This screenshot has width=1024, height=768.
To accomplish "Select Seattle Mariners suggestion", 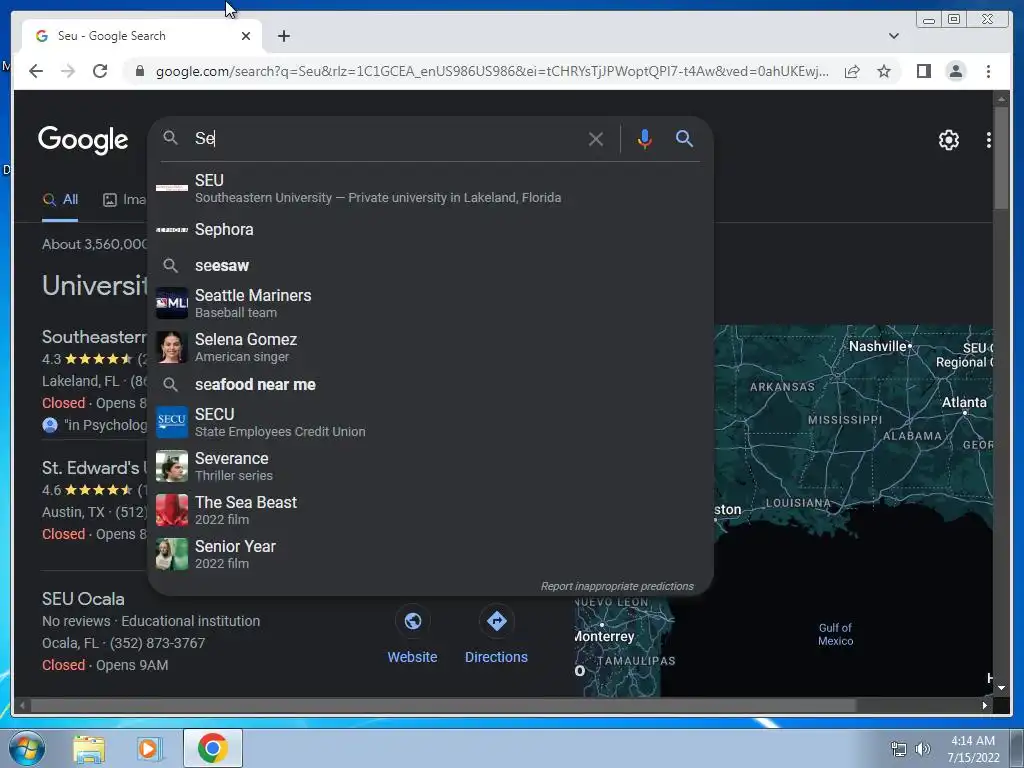I will [430, 303].
